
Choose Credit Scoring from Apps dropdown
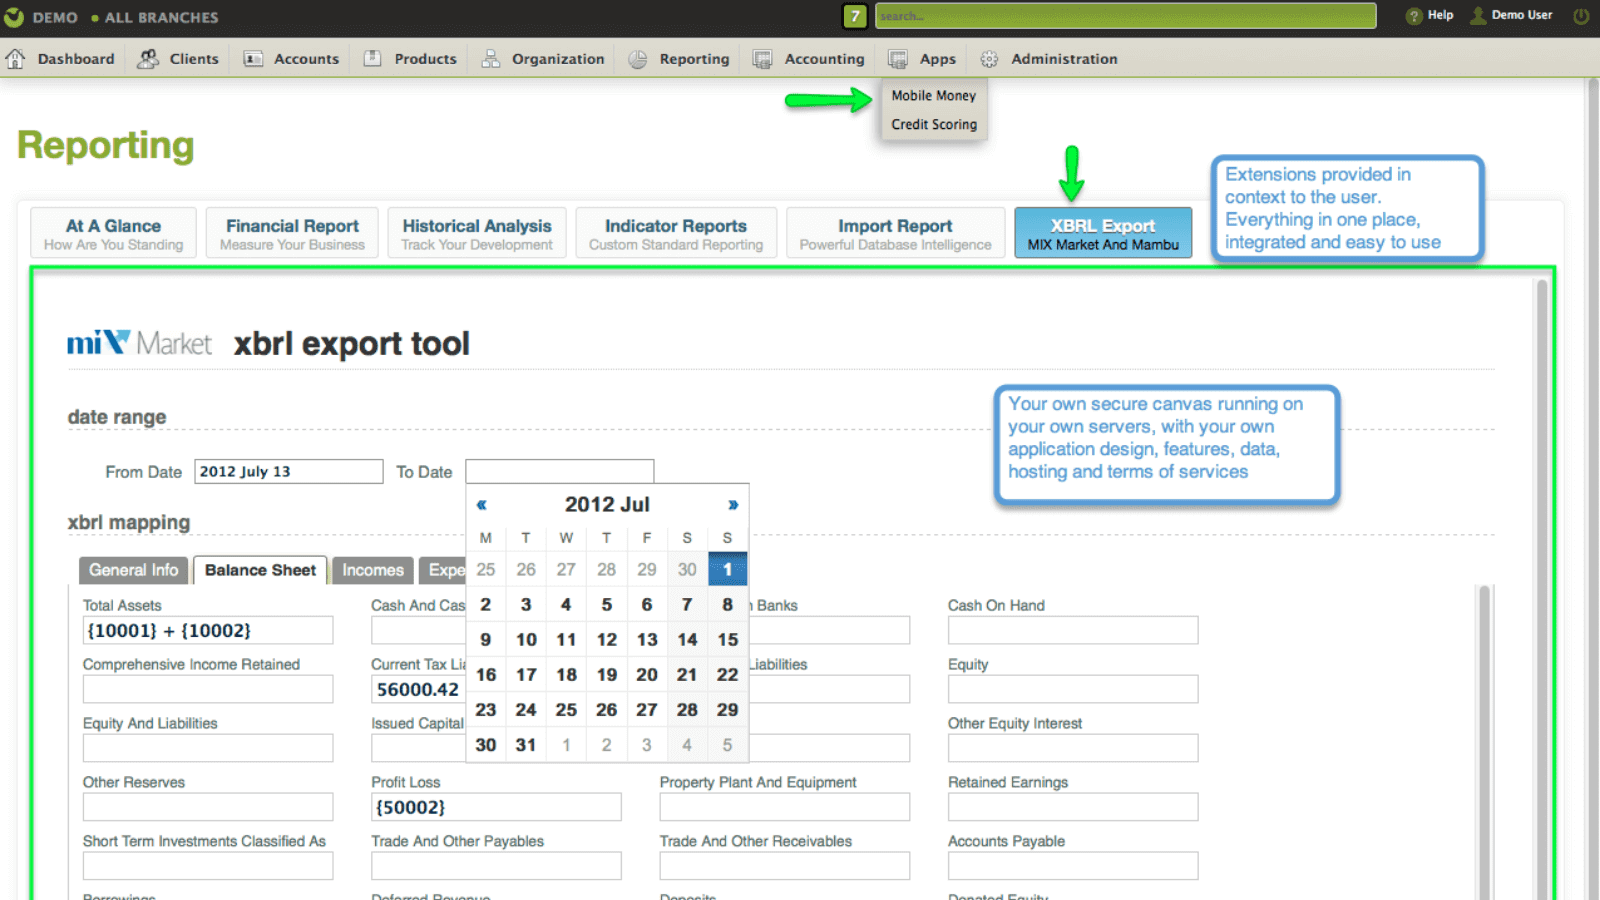pos(934,125)
